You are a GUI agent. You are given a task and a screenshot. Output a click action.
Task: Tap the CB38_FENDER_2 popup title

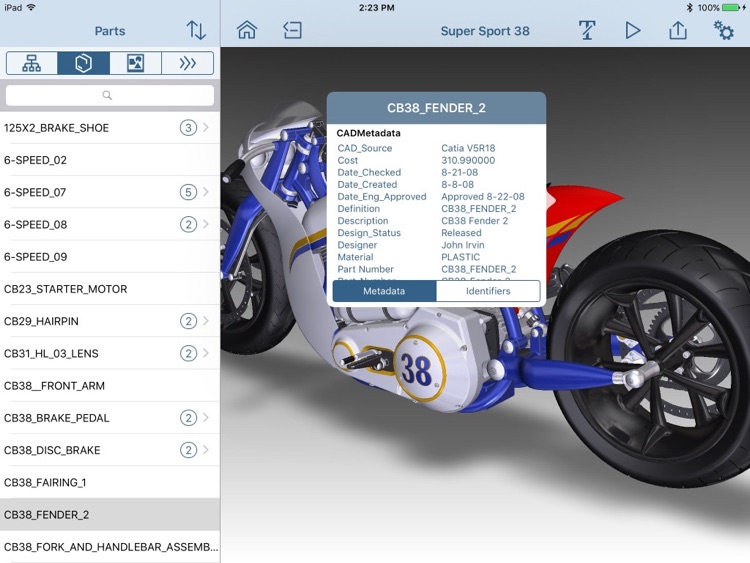click(x=436, y=108)
